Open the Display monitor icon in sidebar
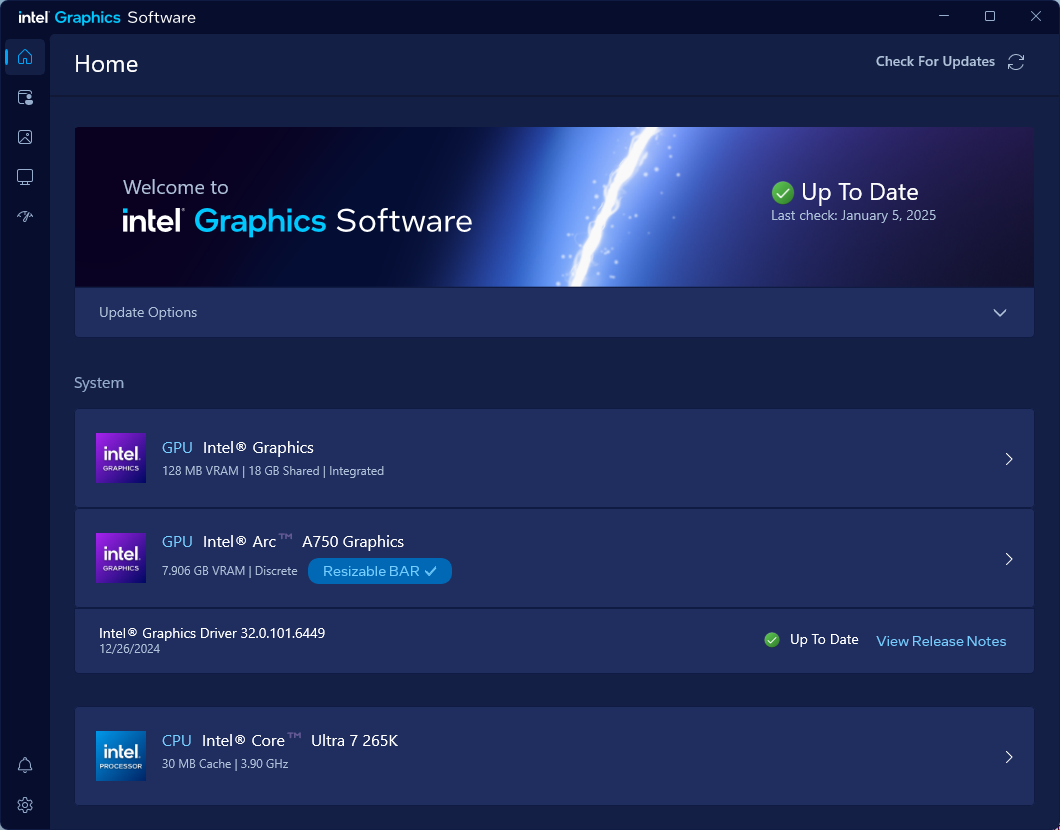The image size is (1060, 830). click(25, 177)
